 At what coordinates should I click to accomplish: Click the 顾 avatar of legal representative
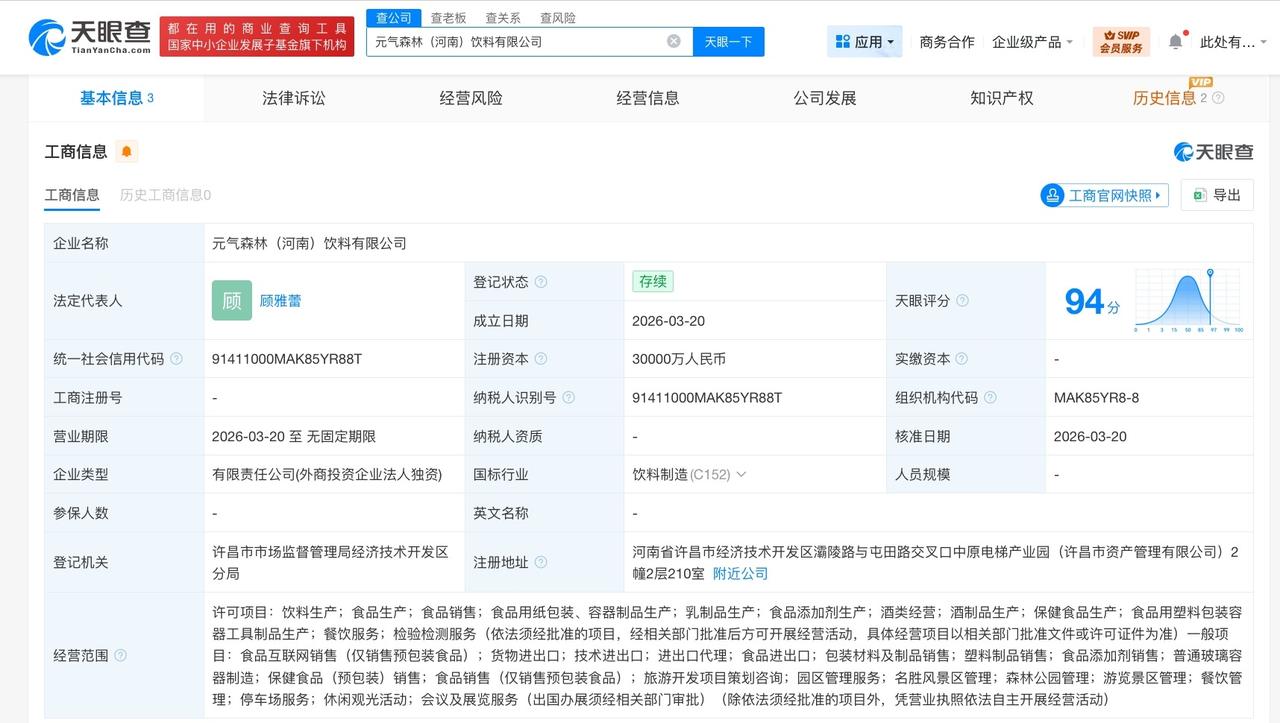[231, 300]
